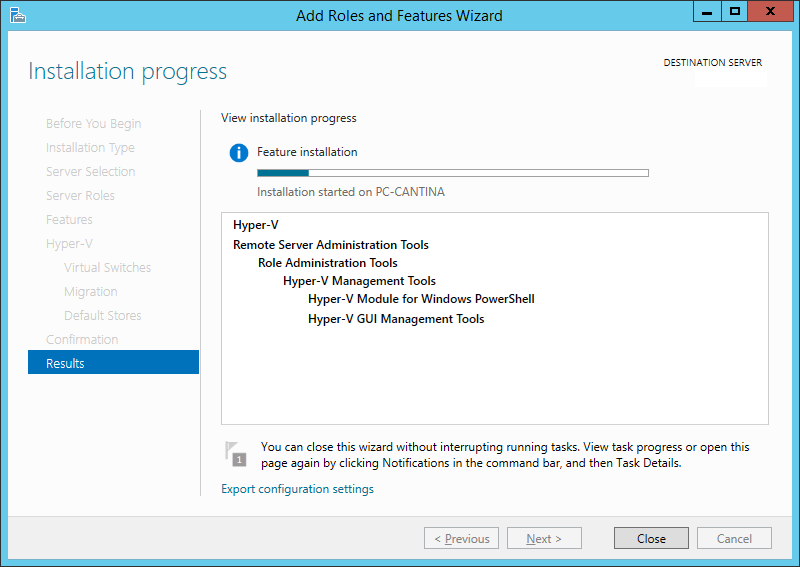Maximize the wizard window
The width and height of the screenshot is (800, 567).
[x=734, y=11]
